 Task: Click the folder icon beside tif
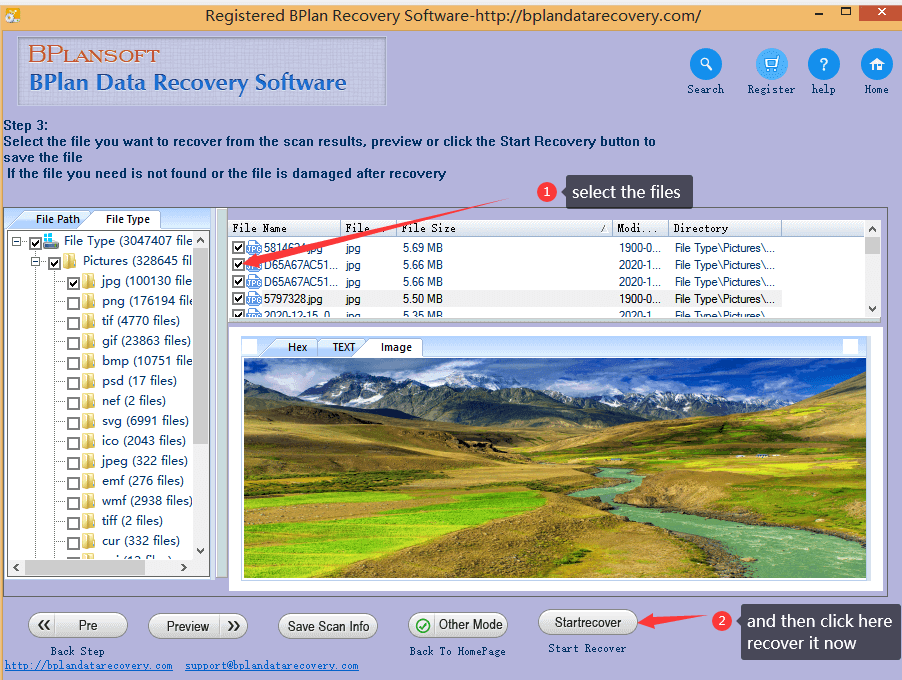[x=89, y=321]
